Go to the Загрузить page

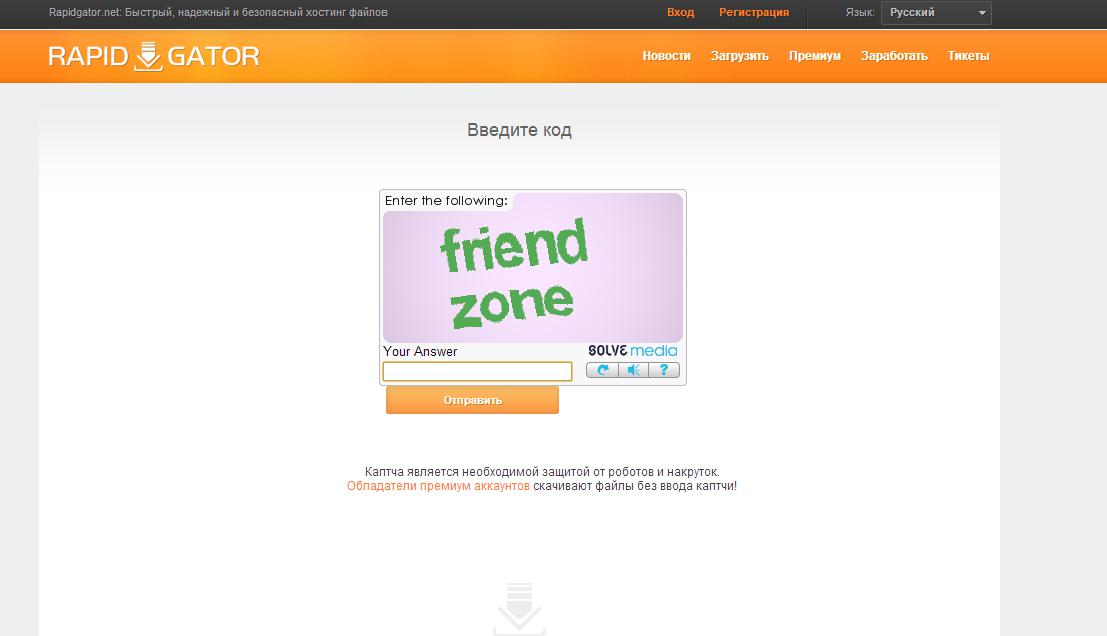[x=739, y=56]
